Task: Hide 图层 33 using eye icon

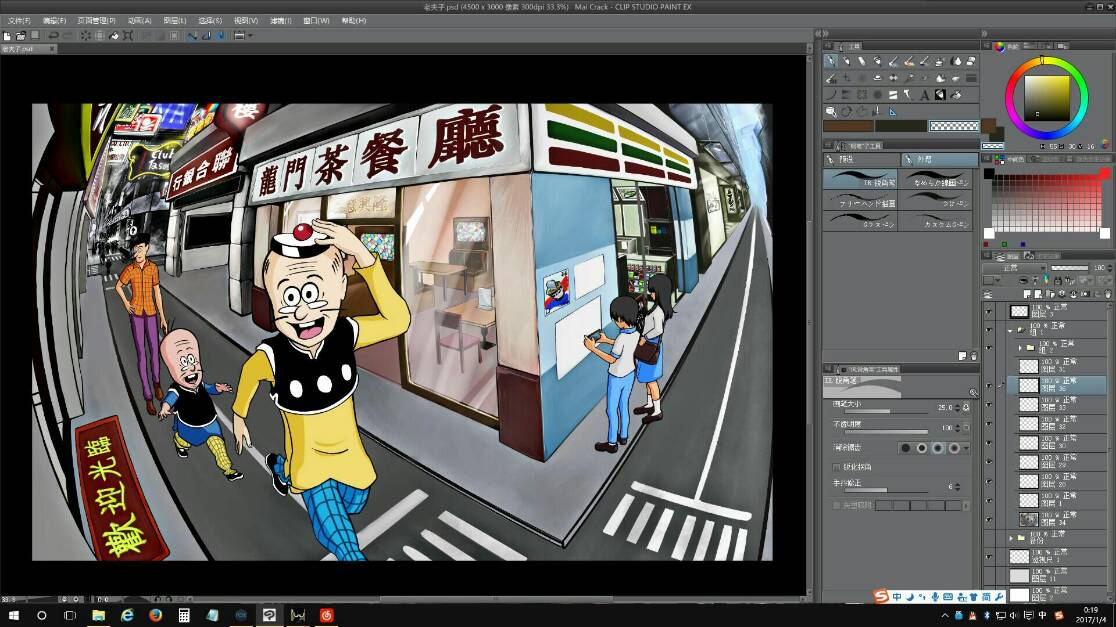Action: (989, 405)
